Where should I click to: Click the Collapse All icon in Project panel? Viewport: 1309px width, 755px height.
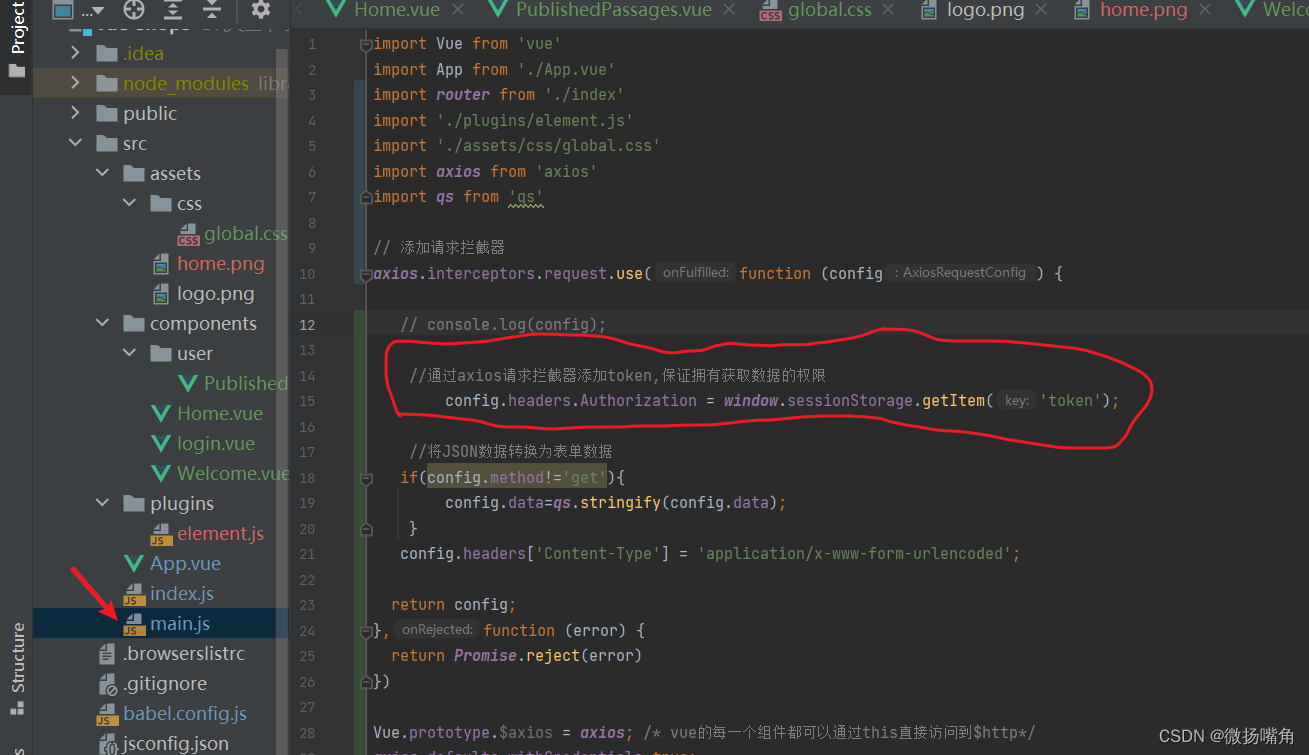click(212, 10)
